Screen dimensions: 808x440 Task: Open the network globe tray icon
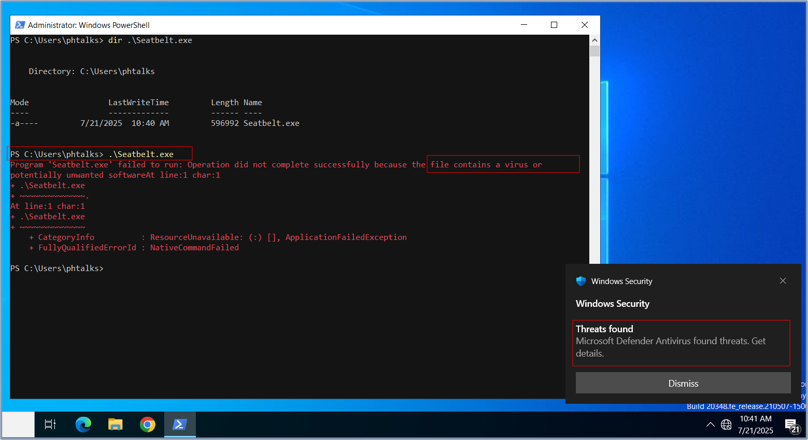pos(726,425)
